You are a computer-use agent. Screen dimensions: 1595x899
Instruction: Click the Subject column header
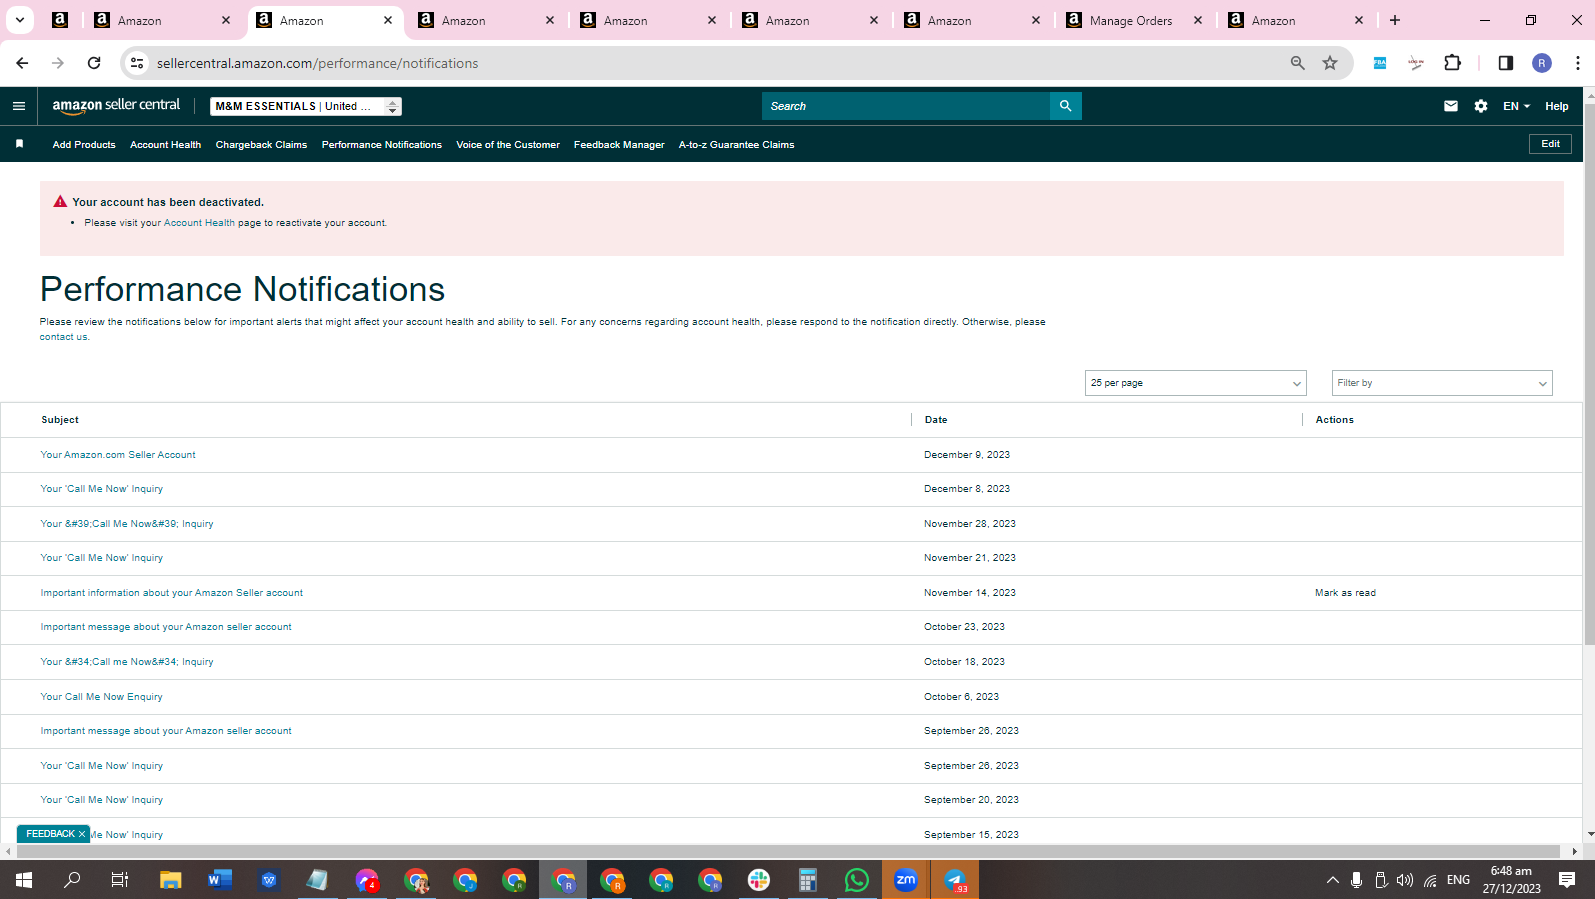pos(60,420)
